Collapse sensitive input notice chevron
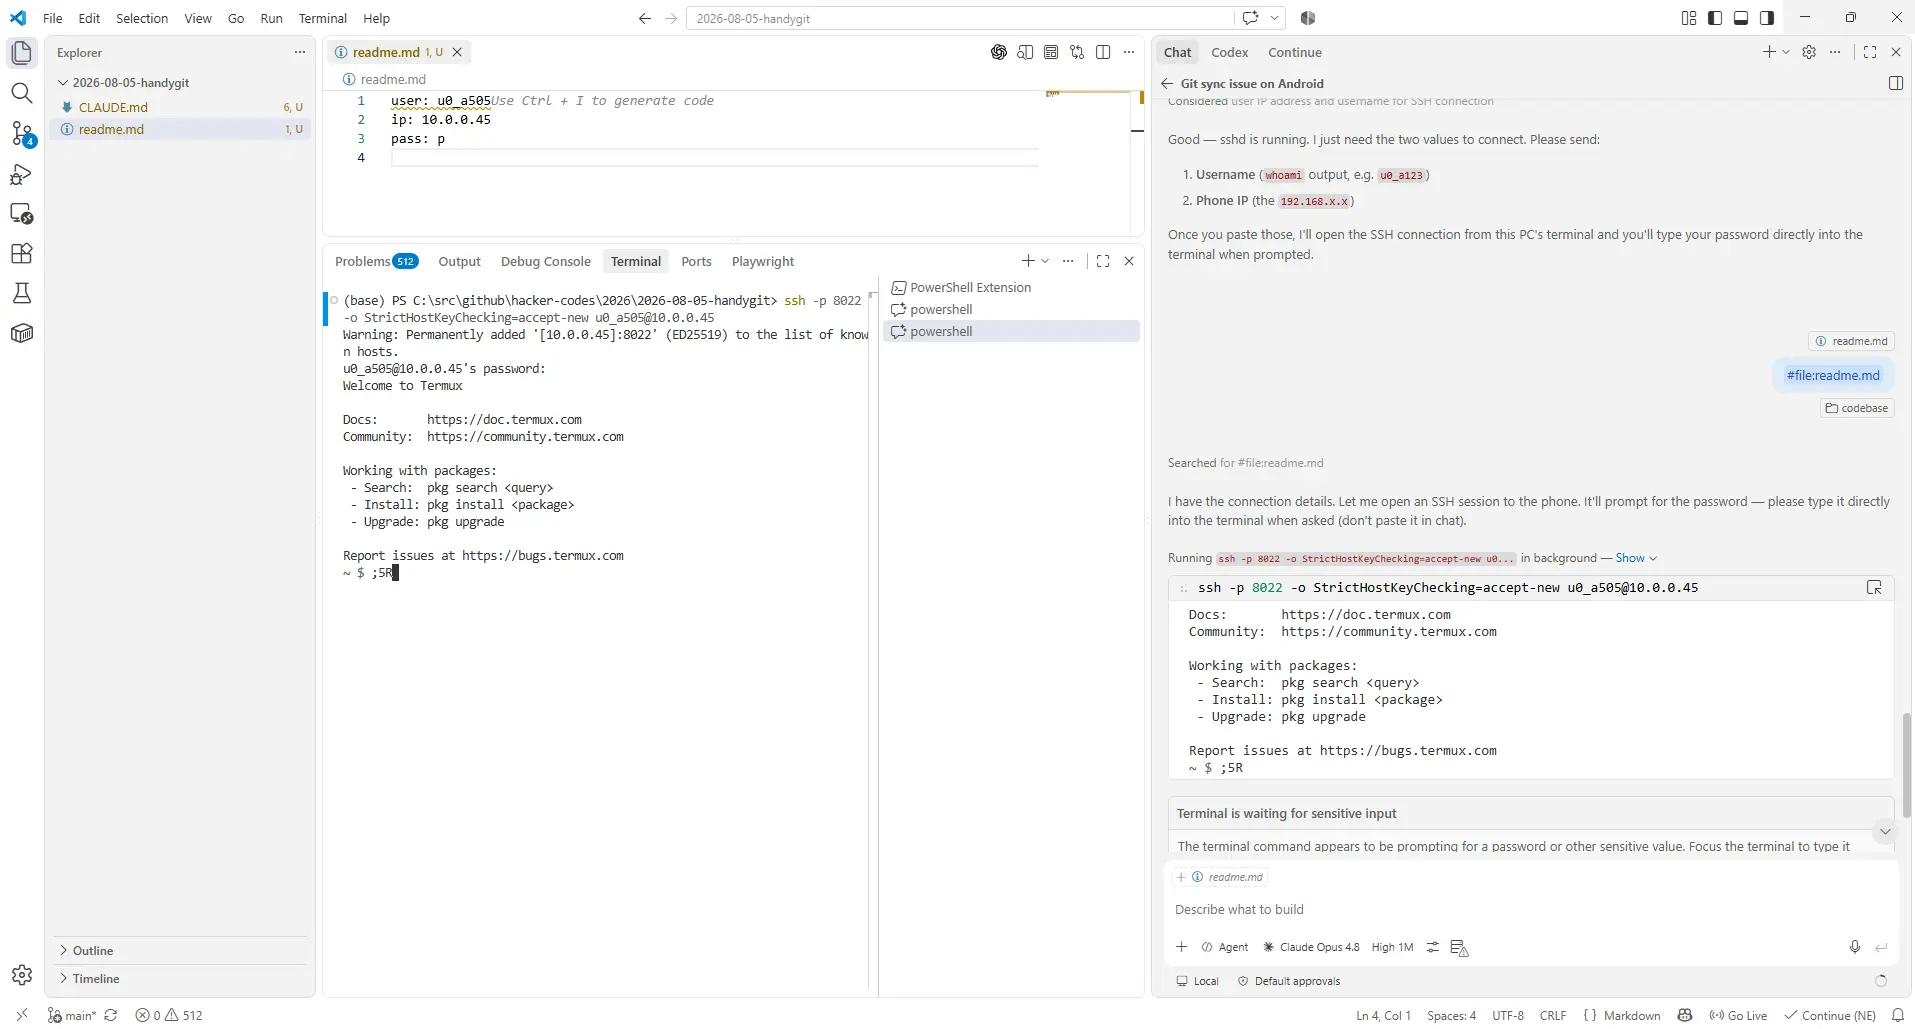1915x1029 pixels. coord(1885,831)
